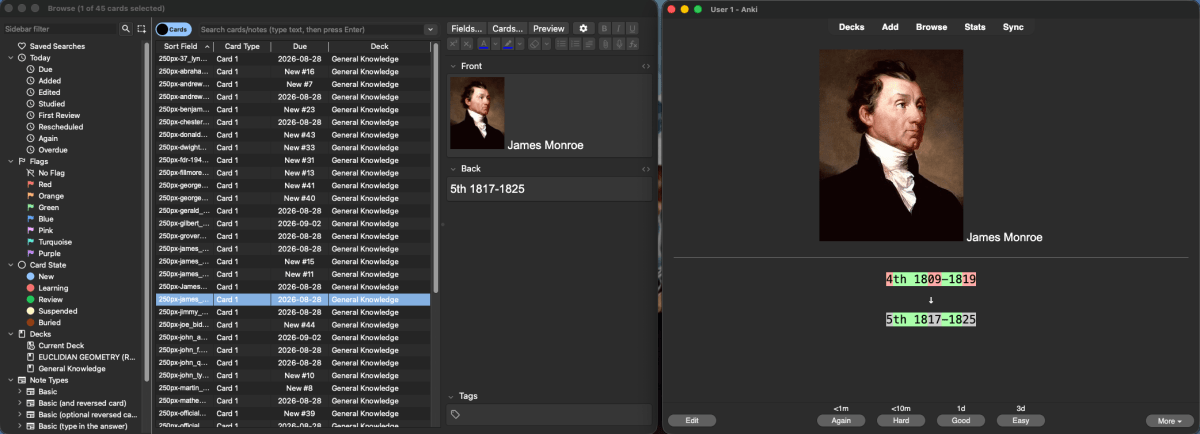Open the remove formatting dropdown arrow
Image resolution: width=1200 pixels, height=434 pixels.
[546, 44]
